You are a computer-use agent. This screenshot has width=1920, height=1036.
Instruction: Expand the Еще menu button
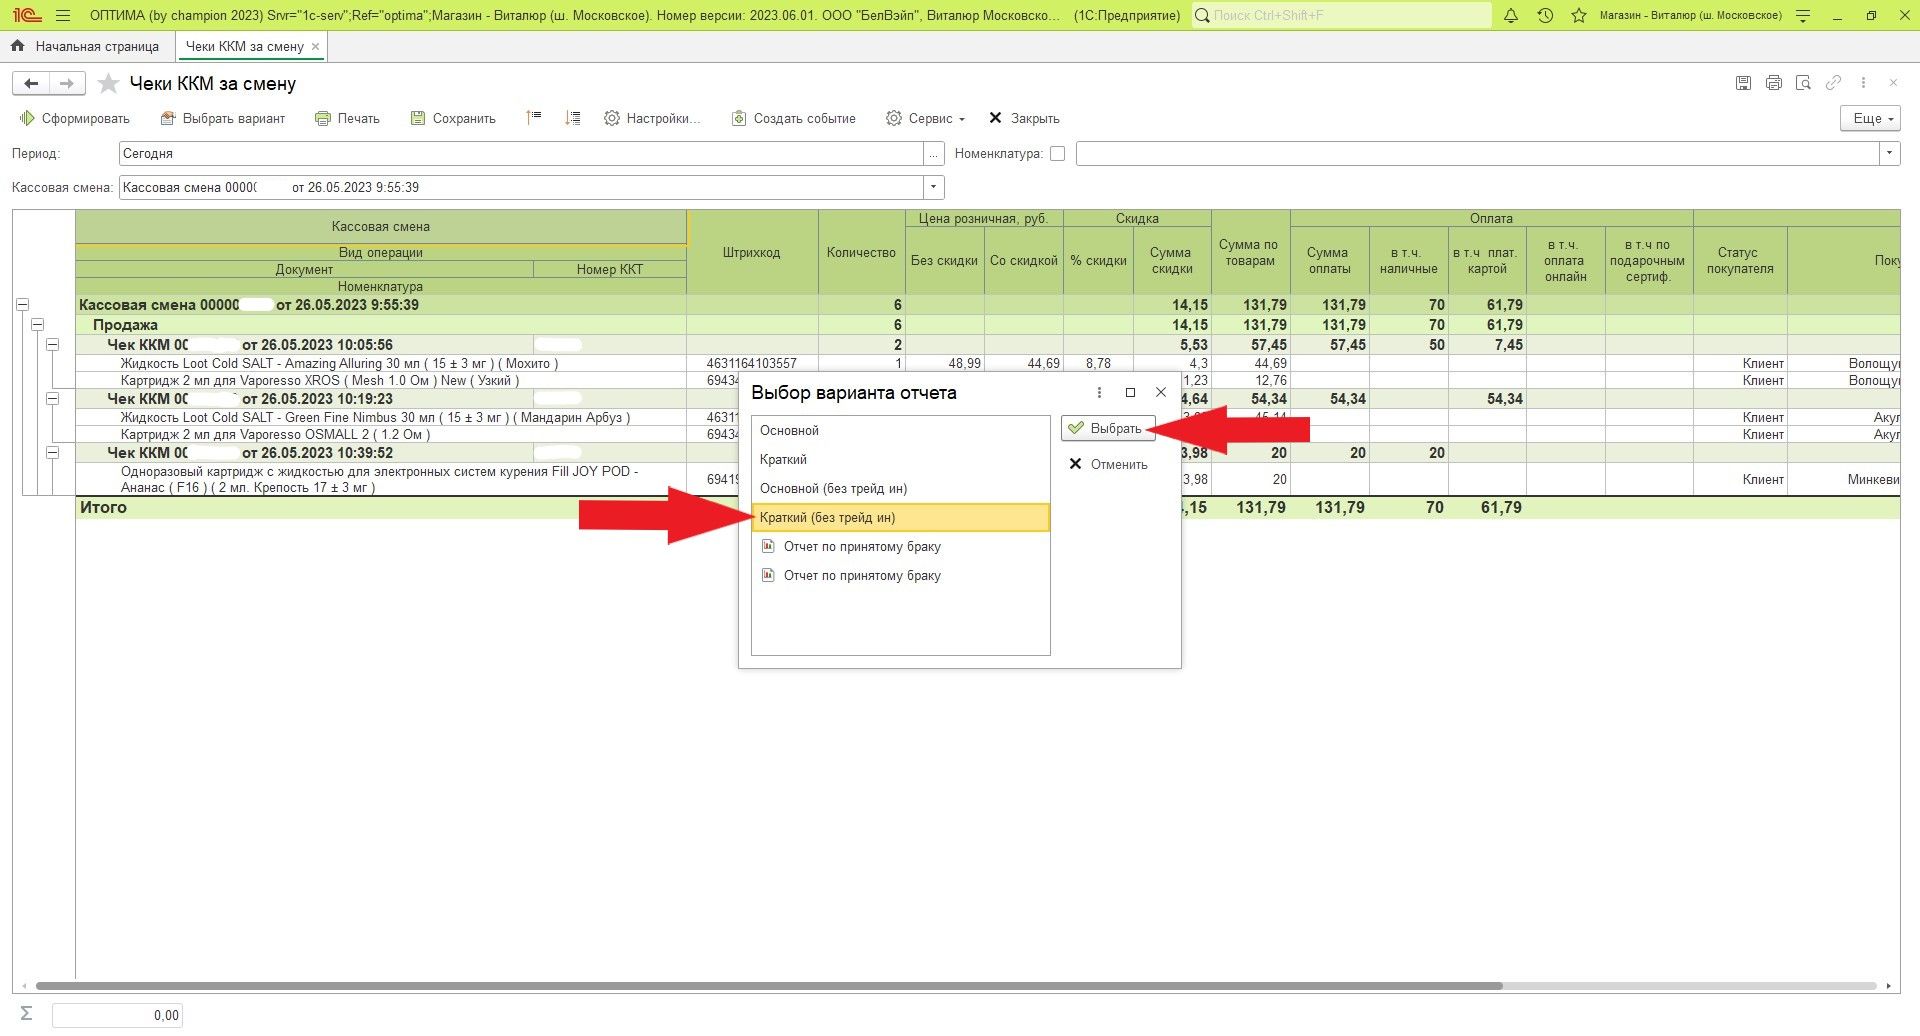pyautogui.click(x=1869, y=118)
